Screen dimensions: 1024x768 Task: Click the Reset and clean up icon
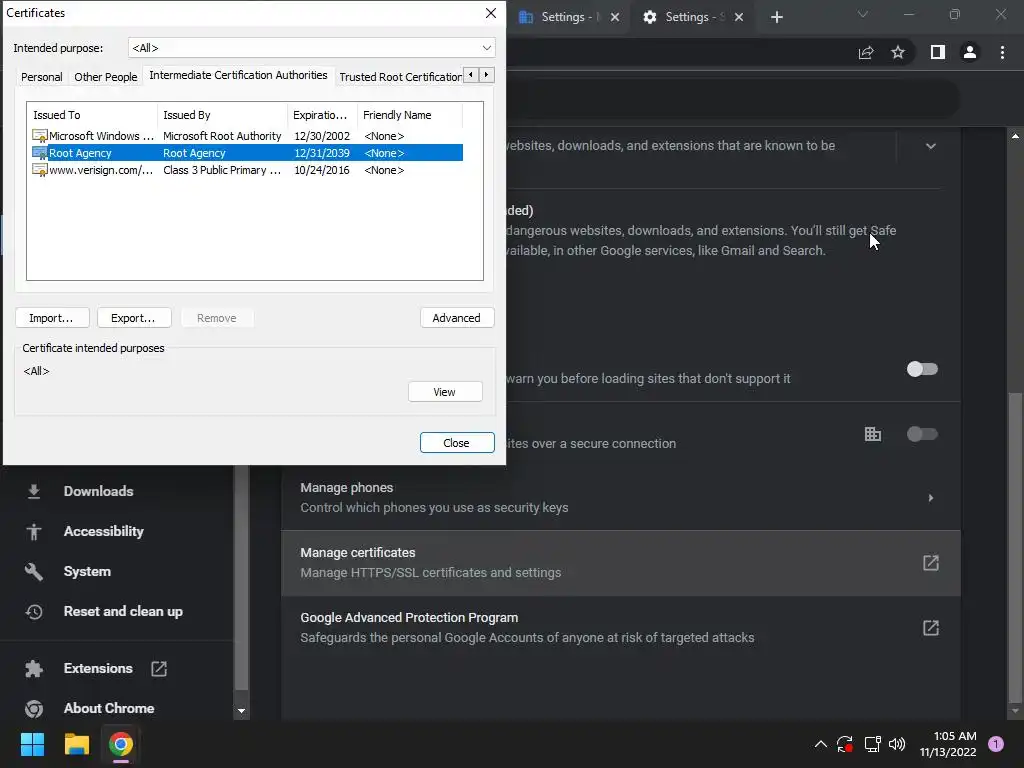(x=34, y=612)
